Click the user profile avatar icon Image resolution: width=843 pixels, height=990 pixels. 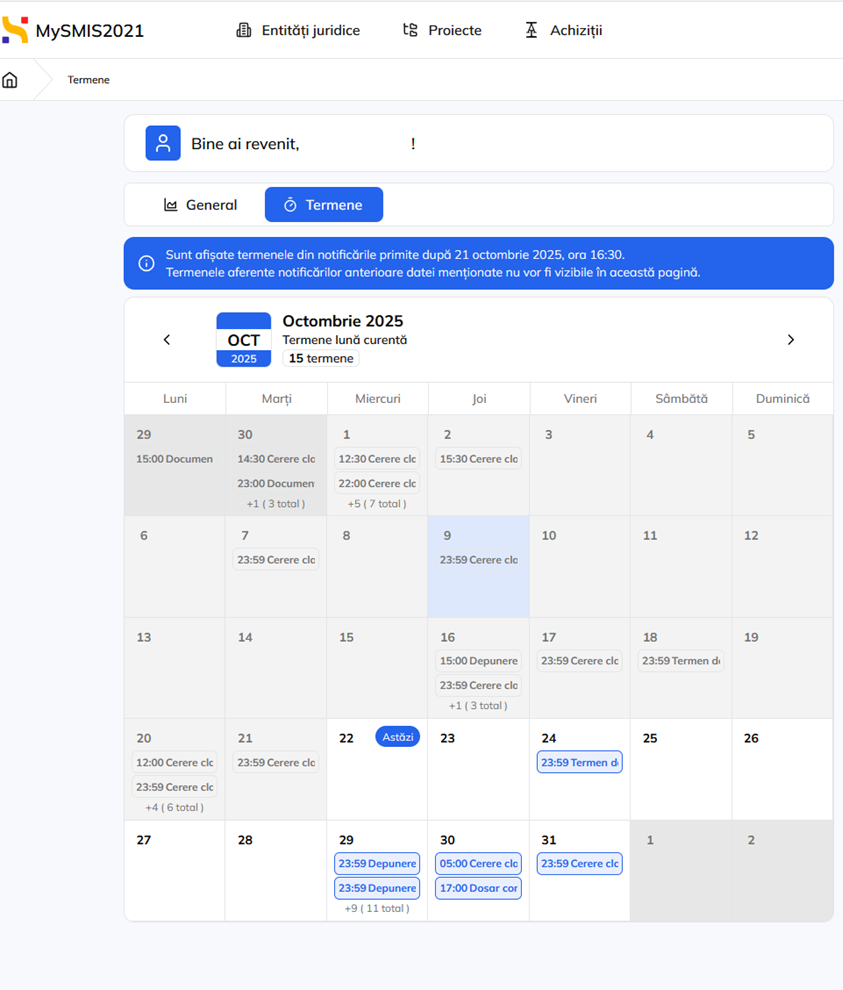click(163, 143)
